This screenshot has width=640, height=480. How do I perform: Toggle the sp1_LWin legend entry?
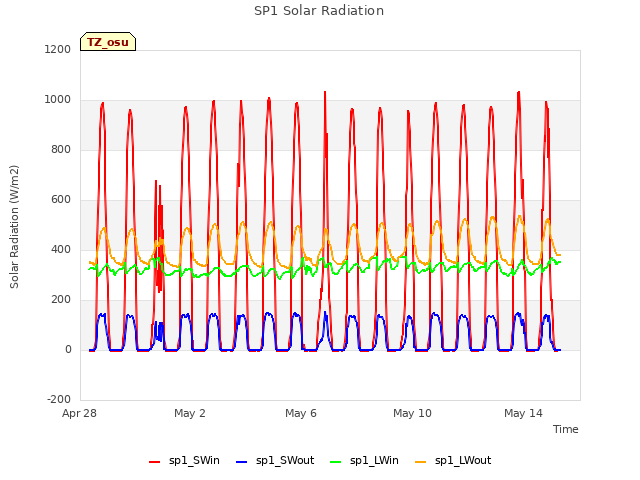coord(364,461)
